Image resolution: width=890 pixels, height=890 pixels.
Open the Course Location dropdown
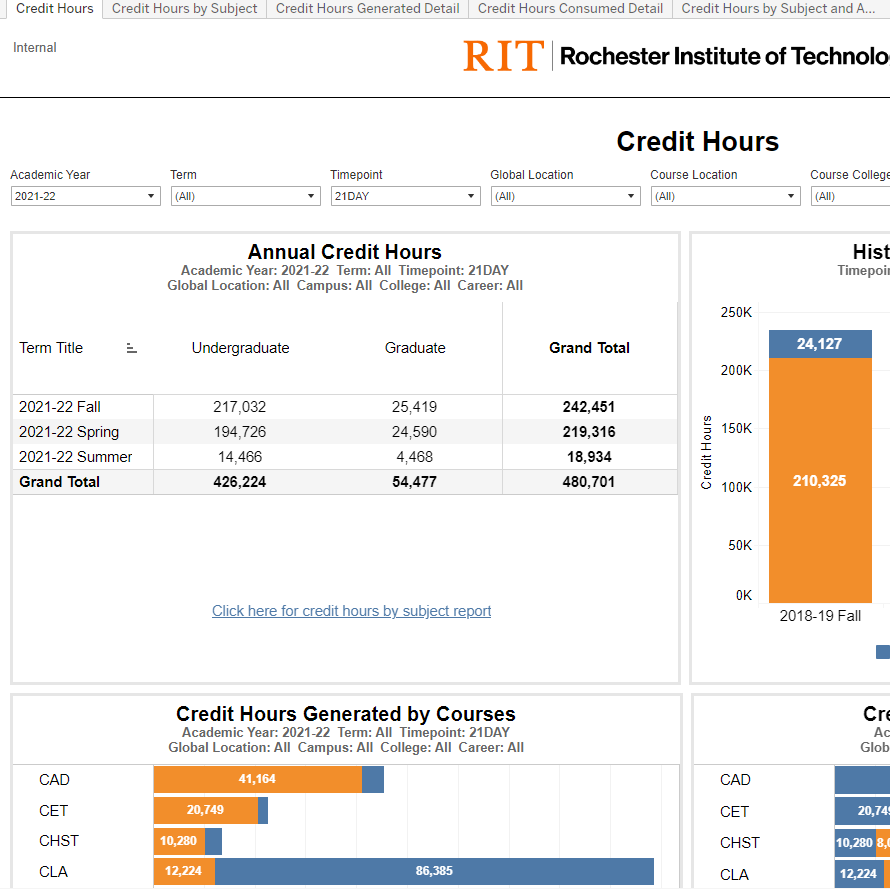725,196
